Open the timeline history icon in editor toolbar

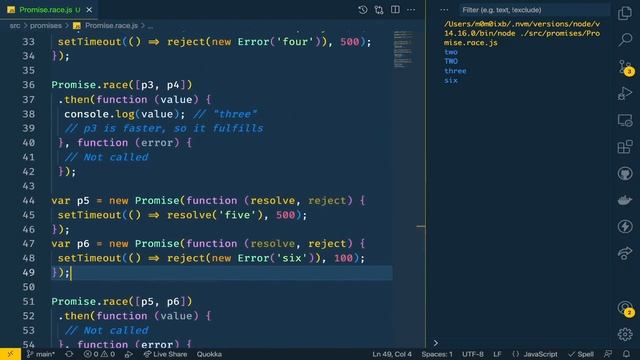[362, 10]
